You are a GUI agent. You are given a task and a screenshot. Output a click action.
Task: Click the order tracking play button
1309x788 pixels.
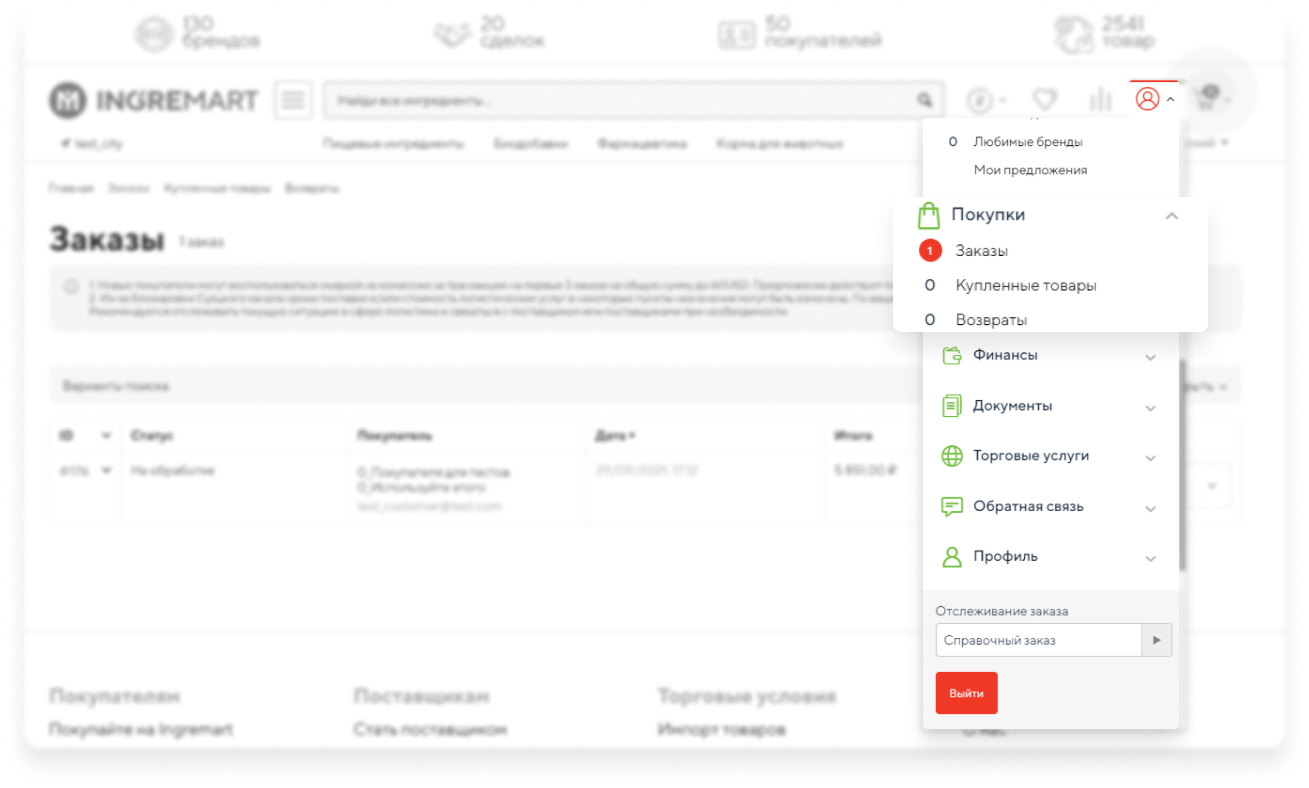pos(1157,640)
